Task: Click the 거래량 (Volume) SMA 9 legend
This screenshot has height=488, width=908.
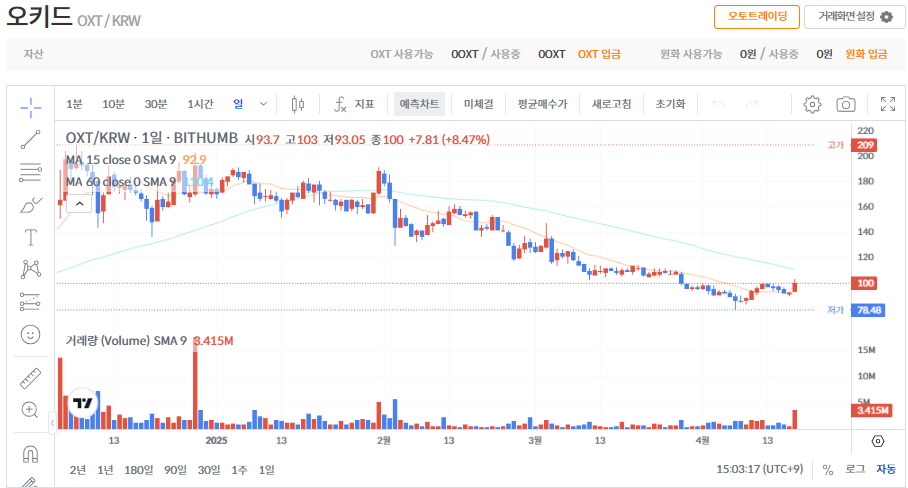Action: (126, 341)
